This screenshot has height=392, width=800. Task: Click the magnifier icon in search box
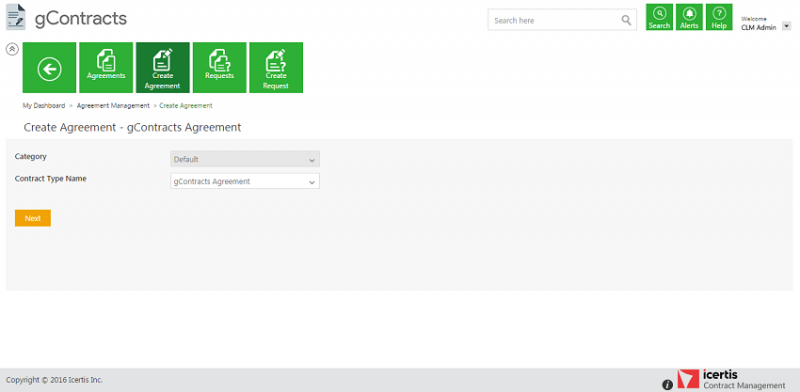point(626,20)
